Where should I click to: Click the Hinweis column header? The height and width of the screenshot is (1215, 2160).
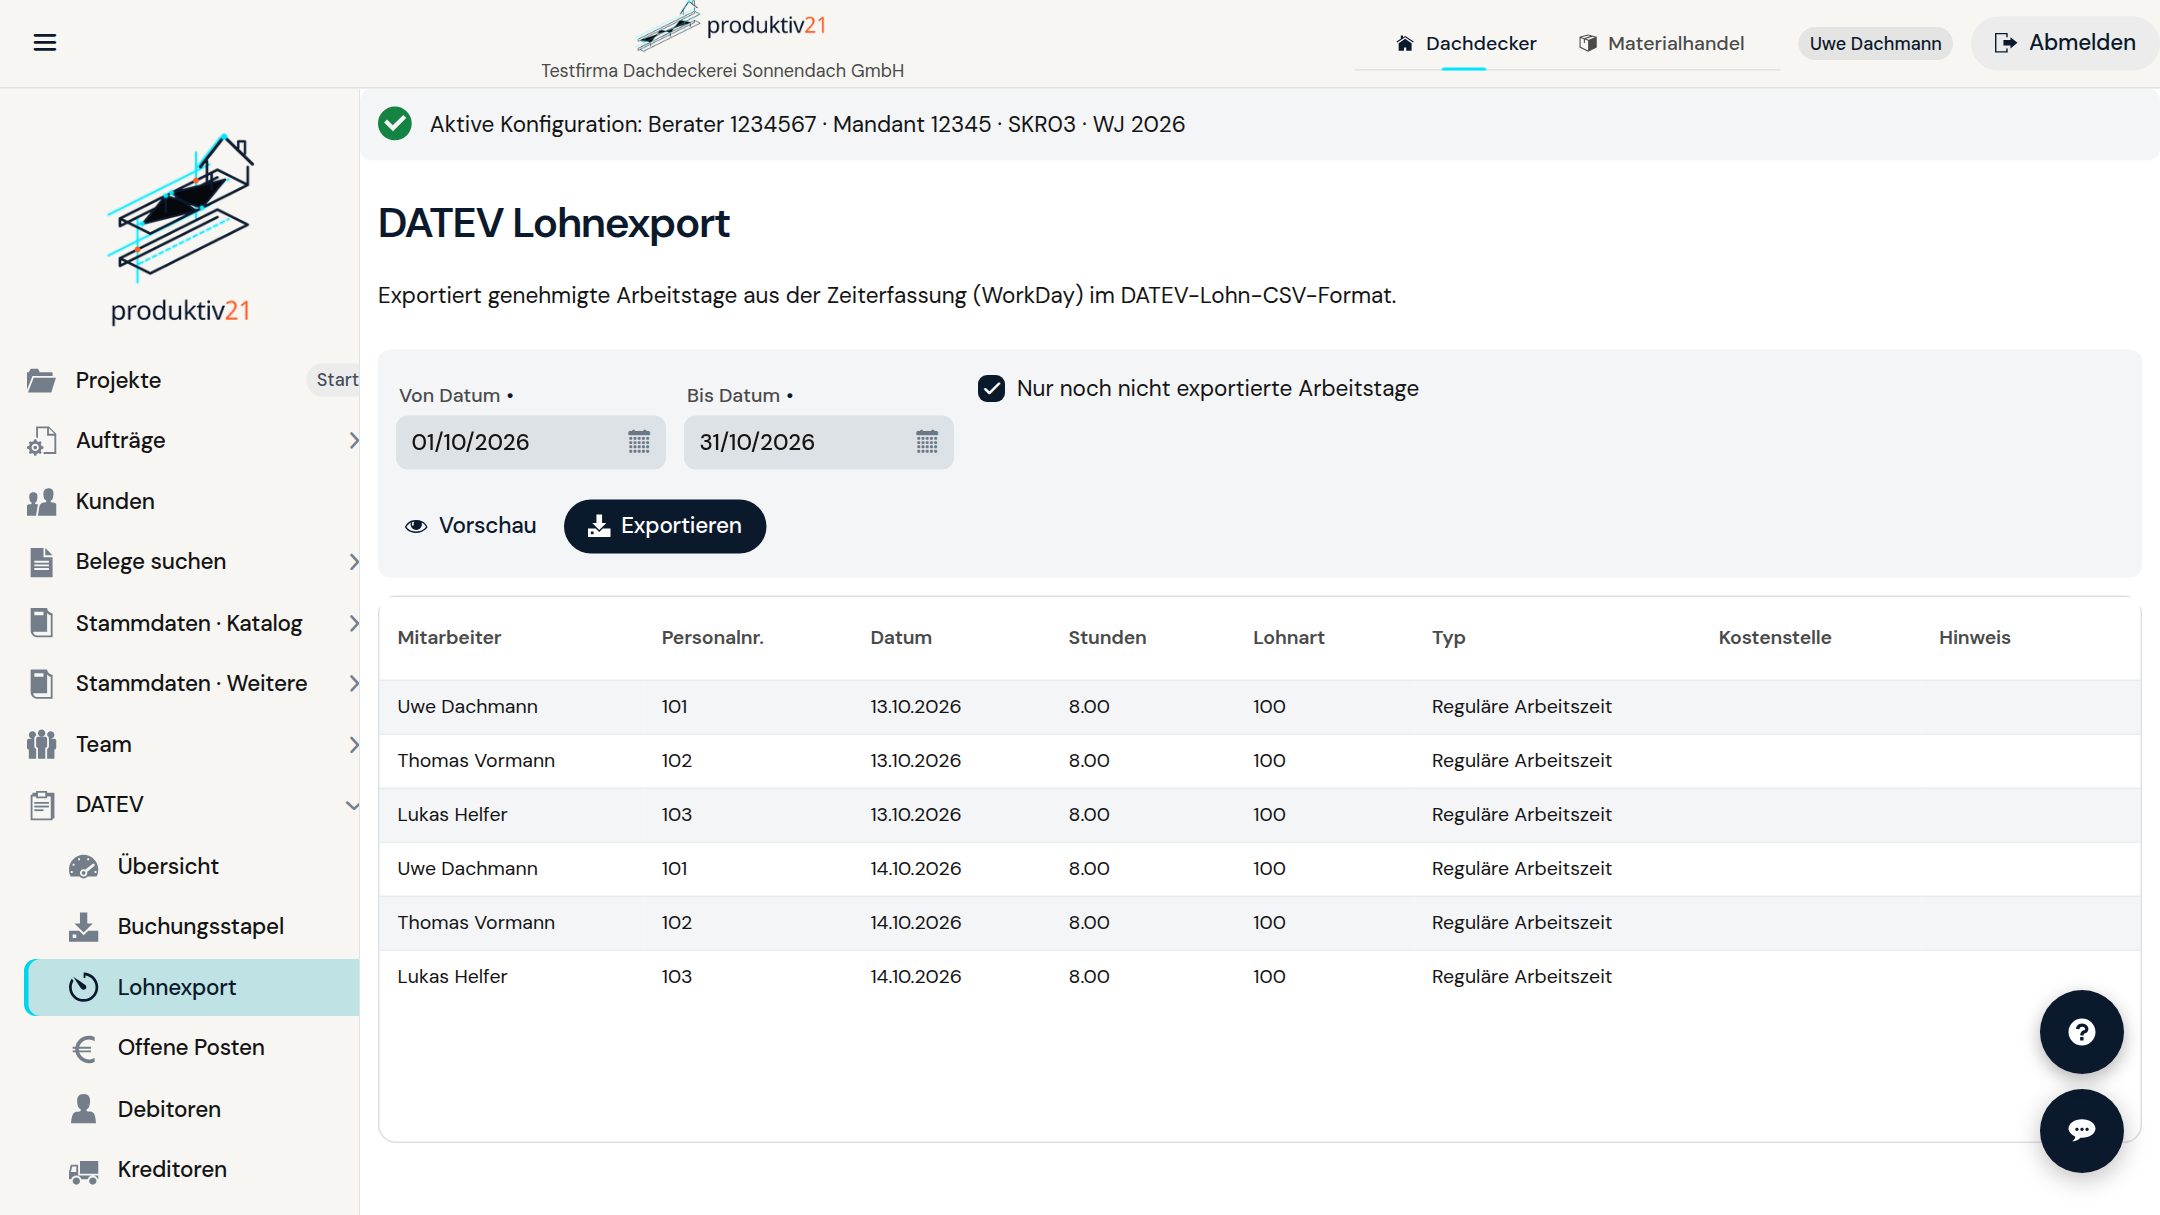pos(1974,637)
